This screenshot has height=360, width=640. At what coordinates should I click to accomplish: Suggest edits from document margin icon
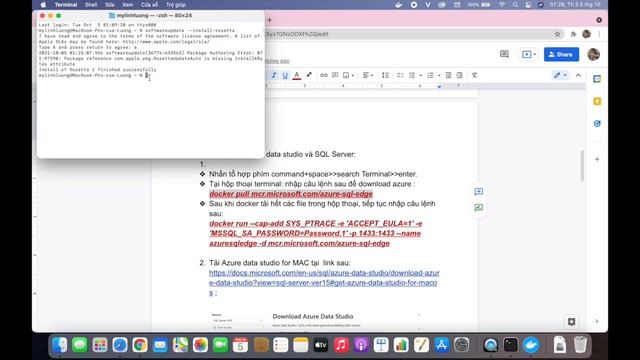point(479,208)
